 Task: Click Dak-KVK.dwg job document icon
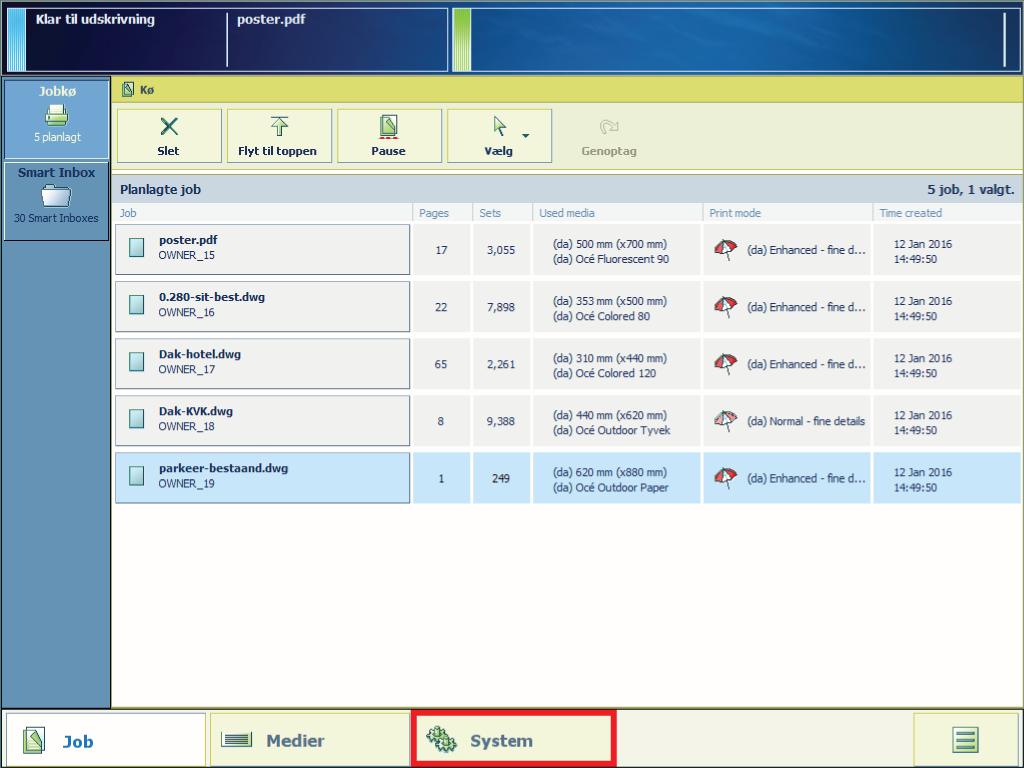(136, 419)
